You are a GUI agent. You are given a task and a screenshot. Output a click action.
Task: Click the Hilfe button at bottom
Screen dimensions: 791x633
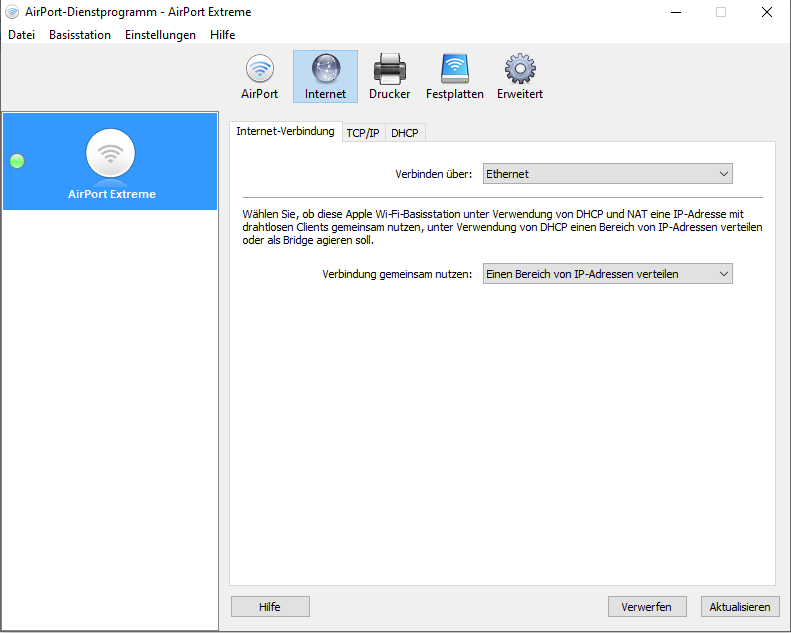tap(270, 607)
